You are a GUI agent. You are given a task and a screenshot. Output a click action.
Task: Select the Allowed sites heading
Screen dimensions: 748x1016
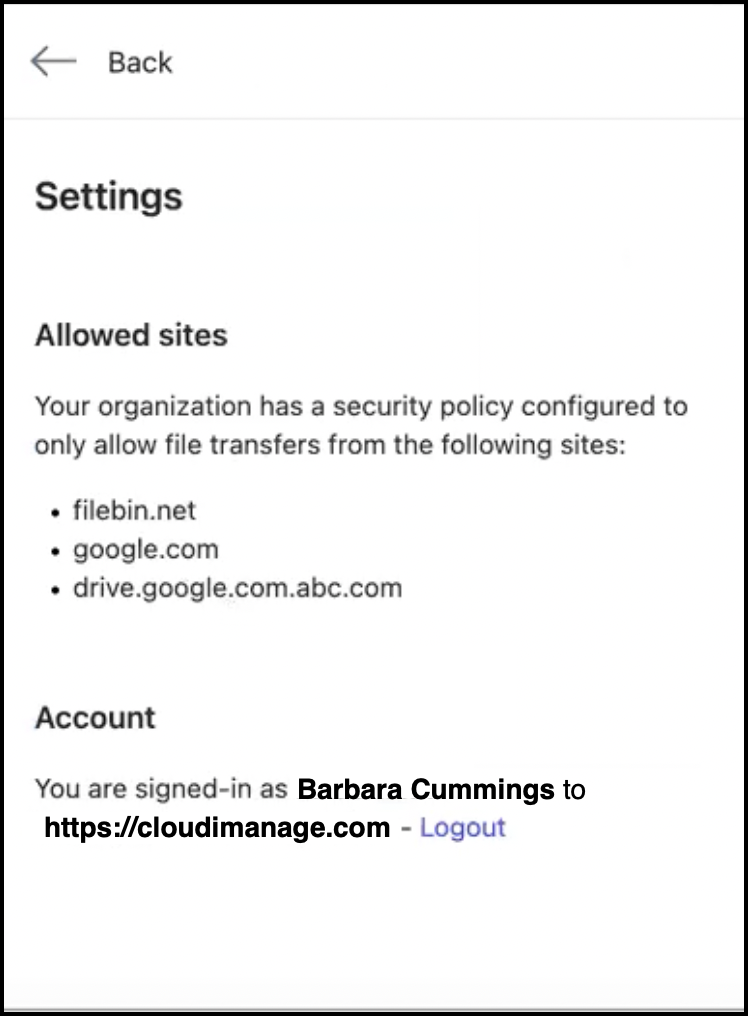tap(131, 335)
